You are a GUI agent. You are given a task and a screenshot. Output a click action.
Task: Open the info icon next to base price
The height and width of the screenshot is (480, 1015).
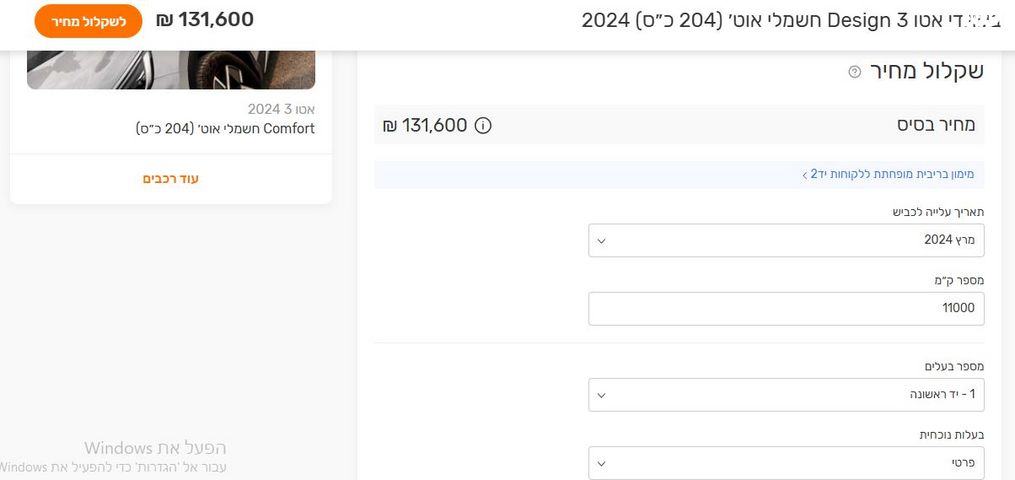point(483,126)
